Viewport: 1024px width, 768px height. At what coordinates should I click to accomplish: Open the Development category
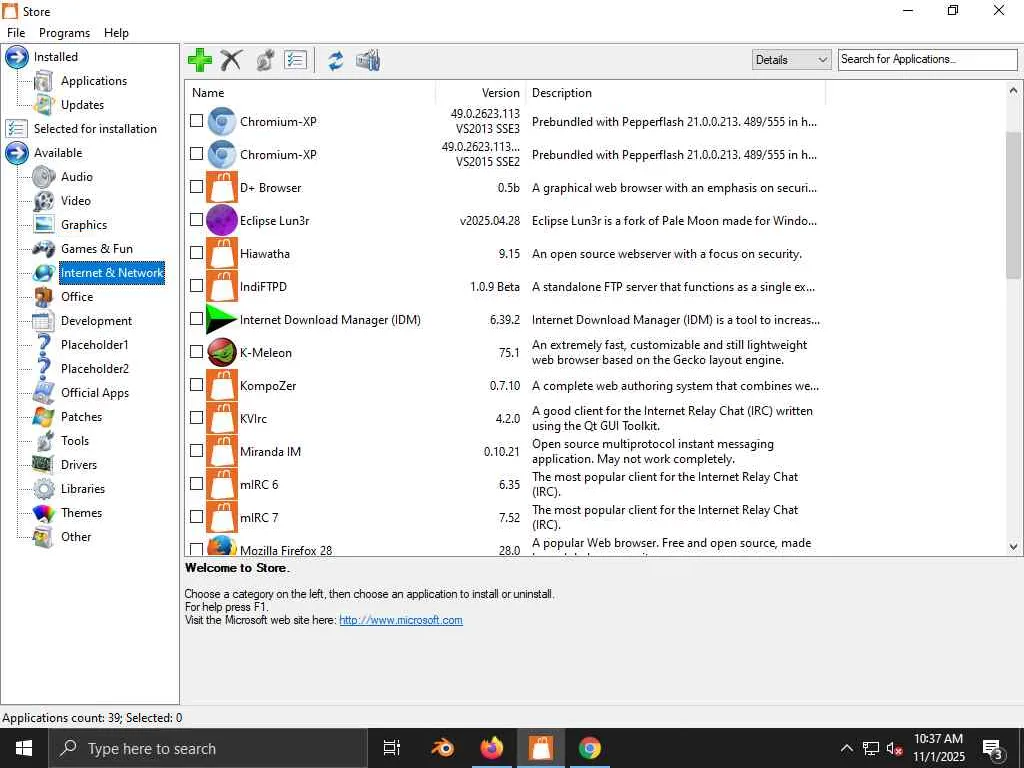pyautogui.click(x=96, y=321)
